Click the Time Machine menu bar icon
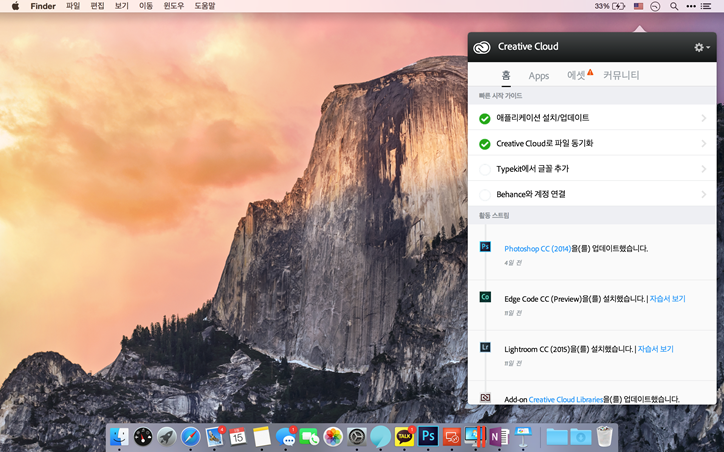 pyautogui.click(x=655, y=6)
